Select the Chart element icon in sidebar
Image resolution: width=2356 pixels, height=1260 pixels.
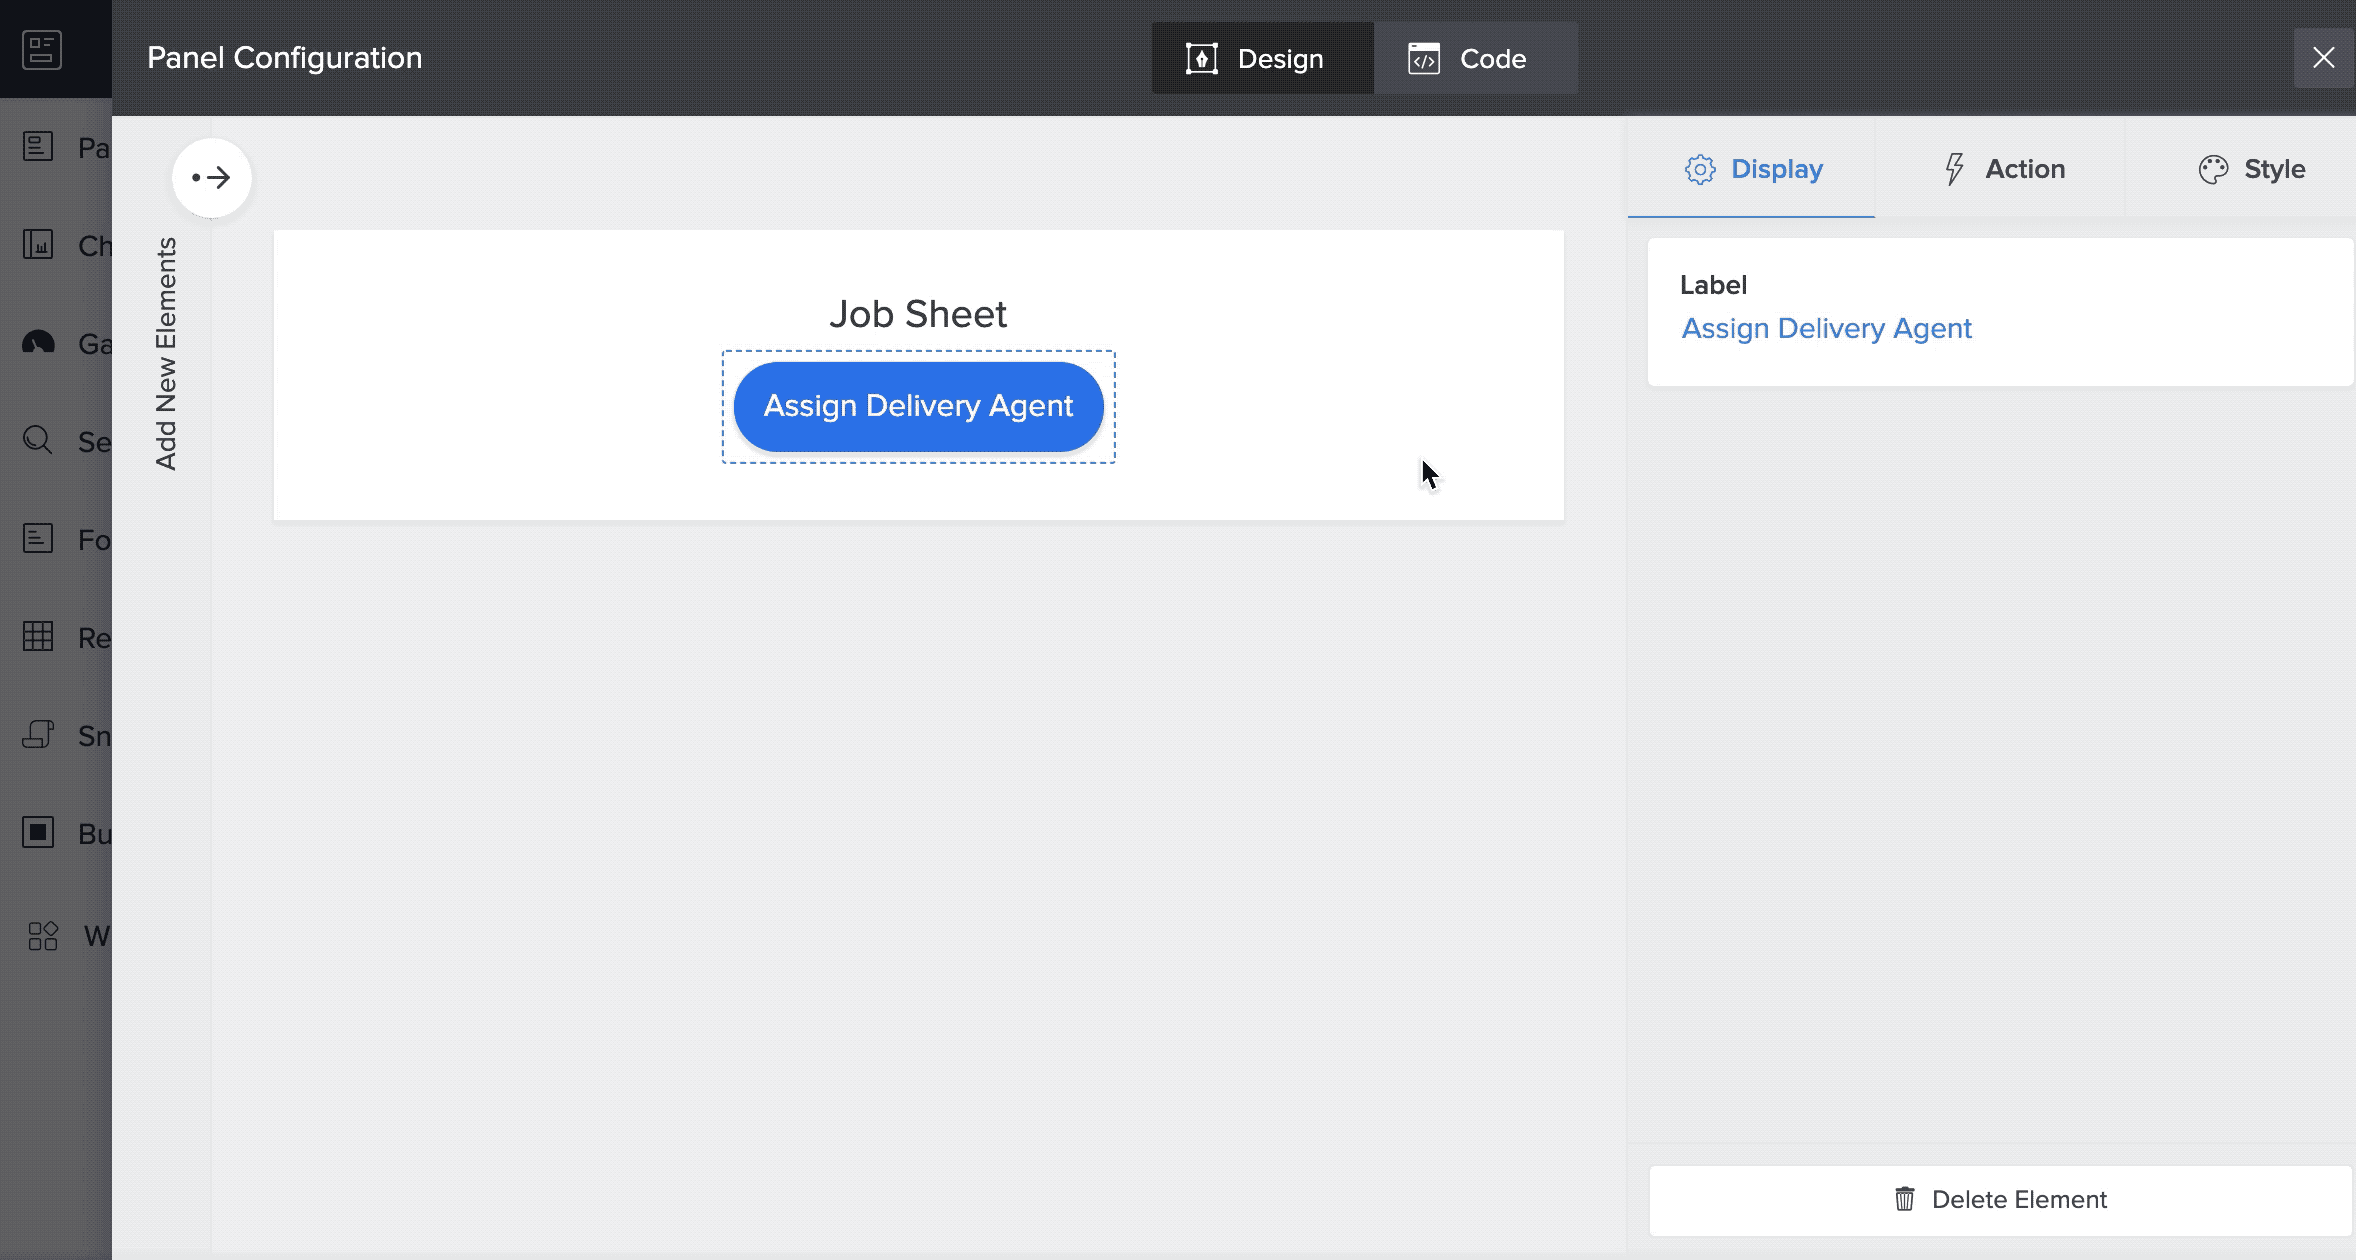click(38, 244)
